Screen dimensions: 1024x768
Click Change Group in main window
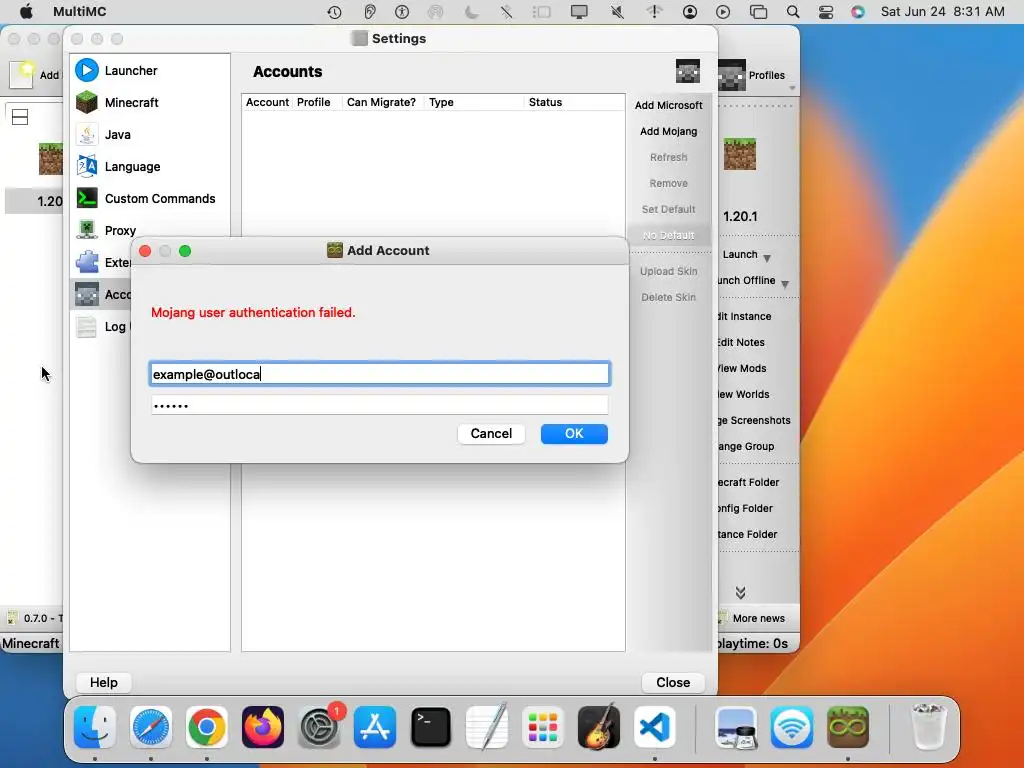coord(746,447)
